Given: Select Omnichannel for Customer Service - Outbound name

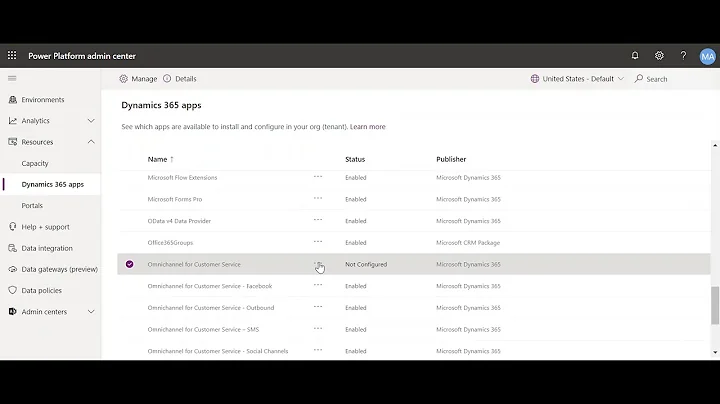Looking at the screenshot, I should click(x=211, y=308).
